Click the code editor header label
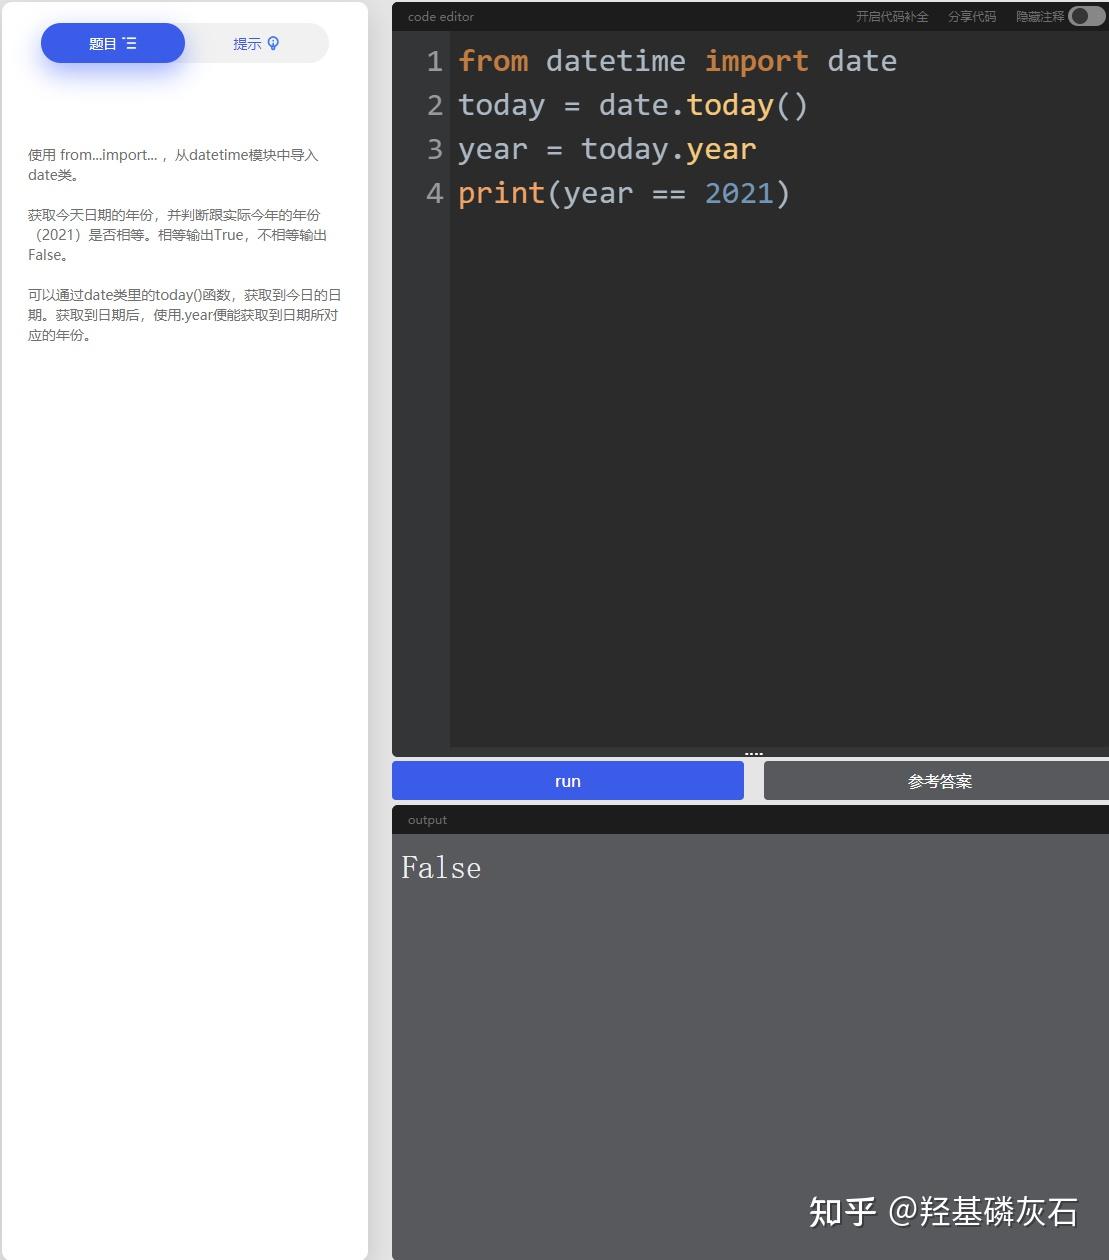1109x1260 pixels. click(x=440, y=16)
